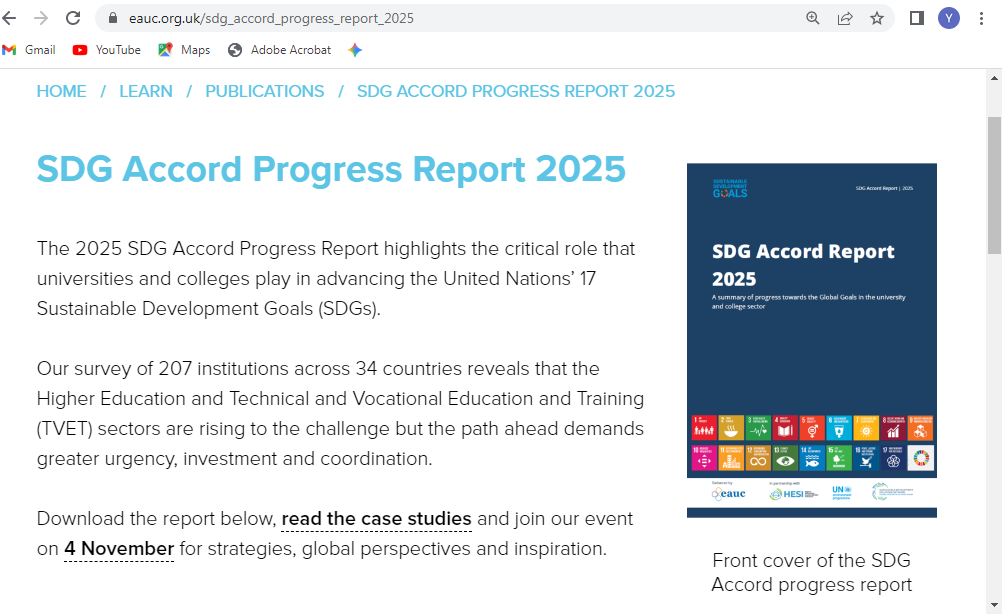Viewport: 1002px width, 614px height.
Task: Bookmark this page with star icon
Action: [x=877, y=18]
